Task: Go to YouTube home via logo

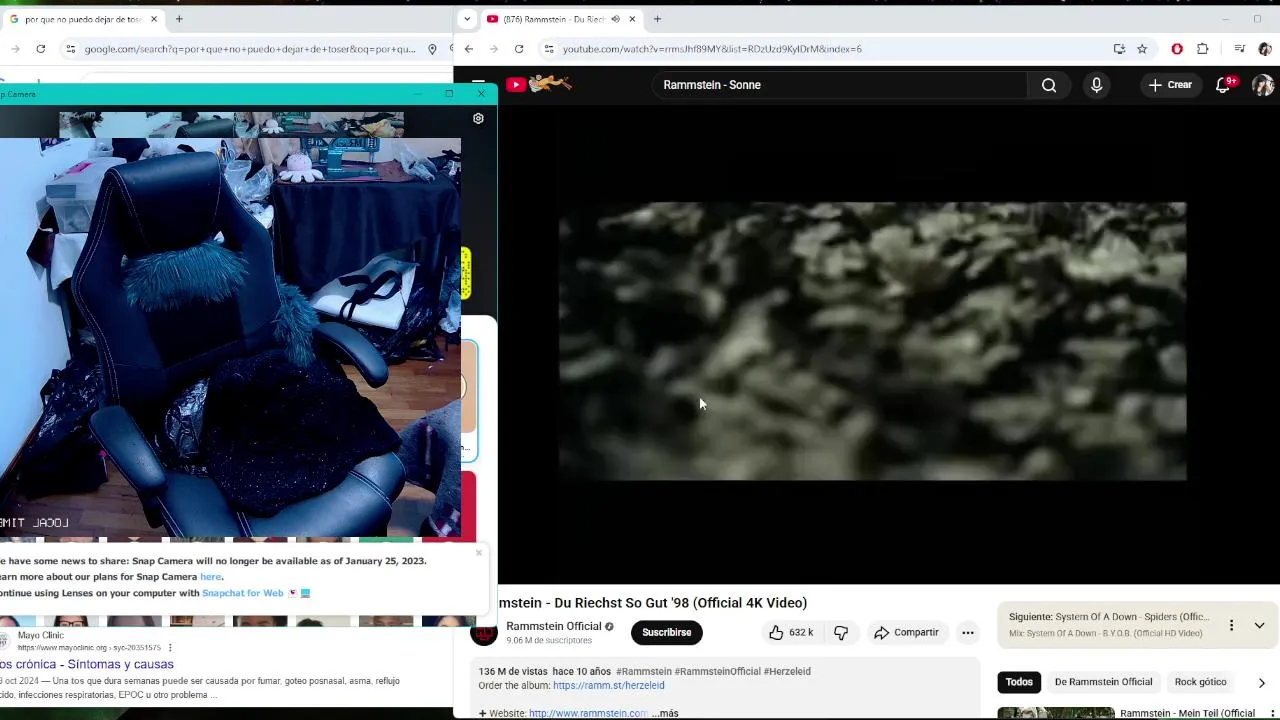Action: tap(538, 85)
